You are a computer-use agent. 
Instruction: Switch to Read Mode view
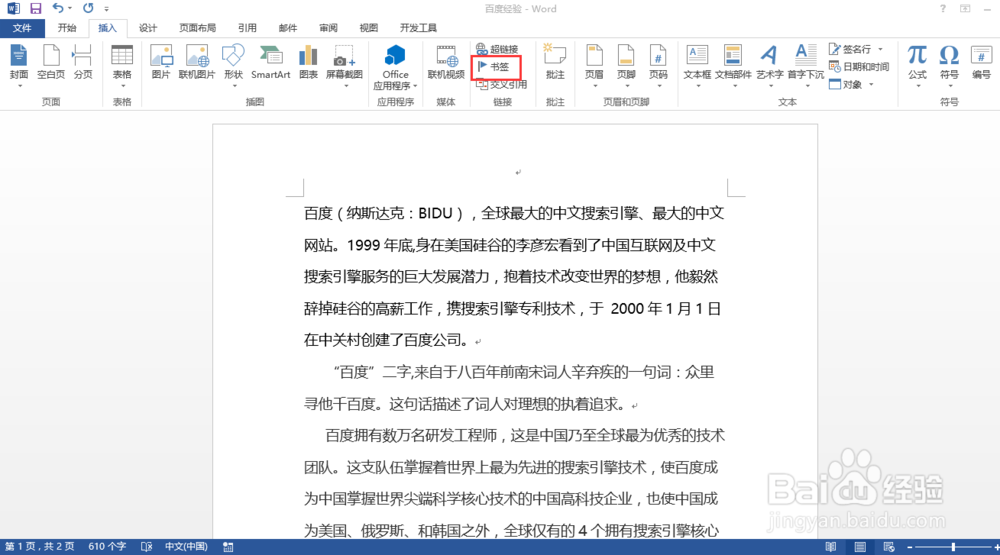pos(831,547)
